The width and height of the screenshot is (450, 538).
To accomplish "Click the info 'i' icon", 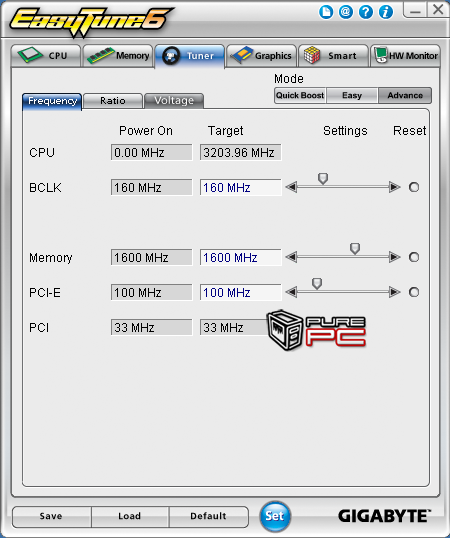I will point(386,12).
